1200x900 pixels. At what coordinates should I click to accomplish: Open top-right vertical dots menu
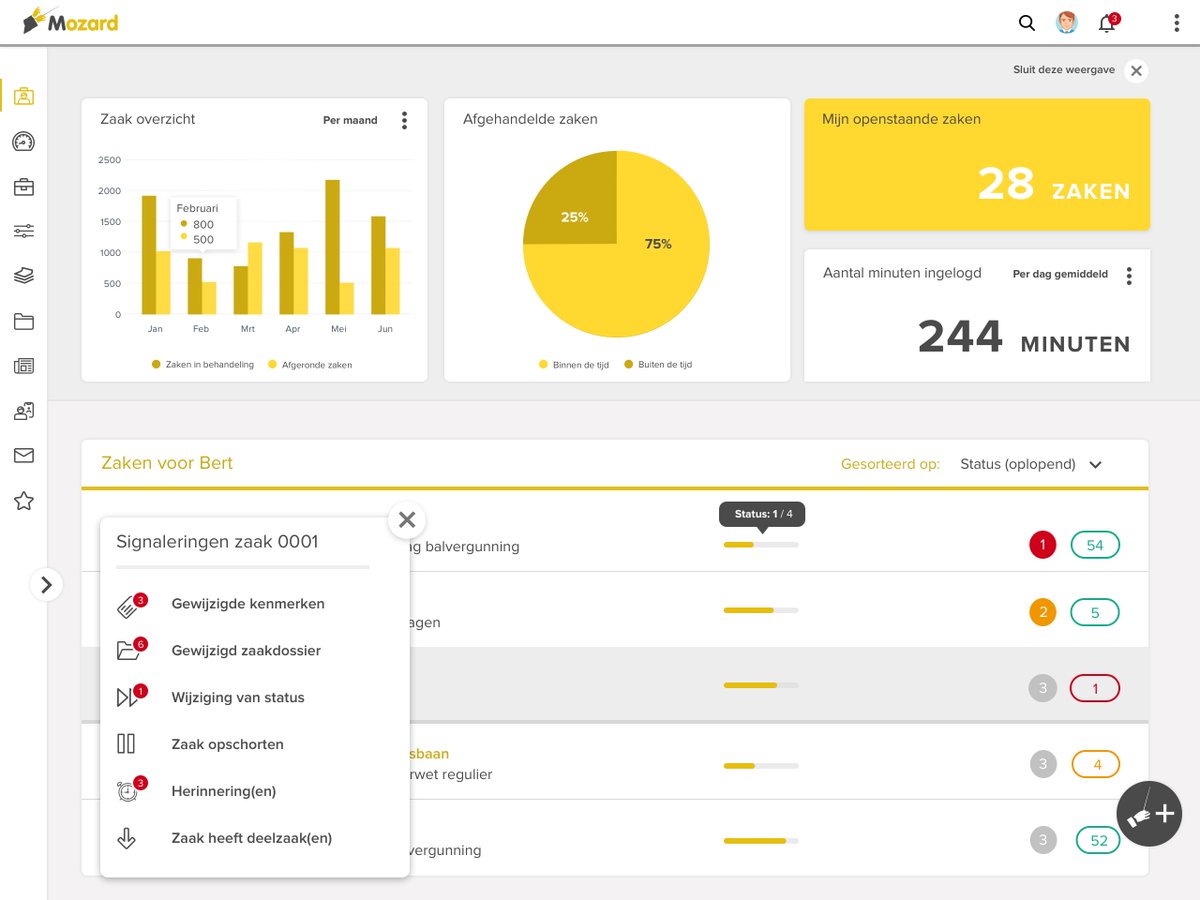click(x=1177, y=23)
